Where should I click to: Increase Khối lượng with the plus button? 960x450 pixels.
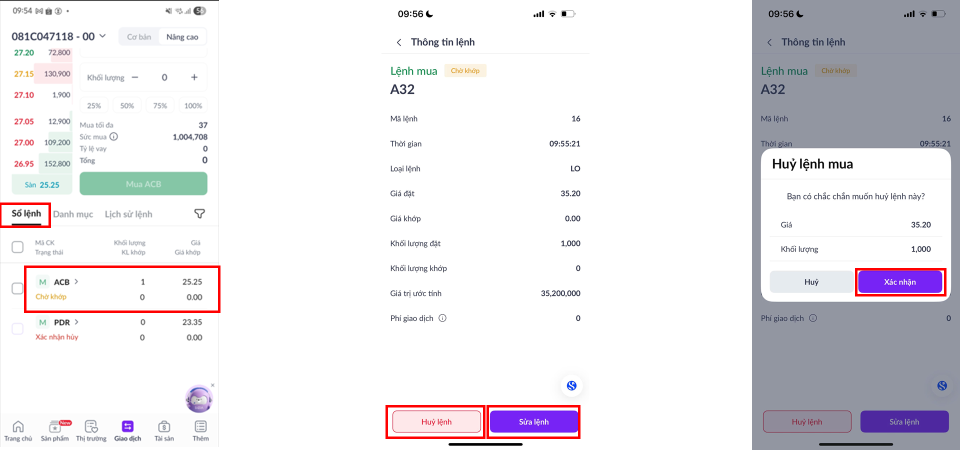(x=194, y=77)
